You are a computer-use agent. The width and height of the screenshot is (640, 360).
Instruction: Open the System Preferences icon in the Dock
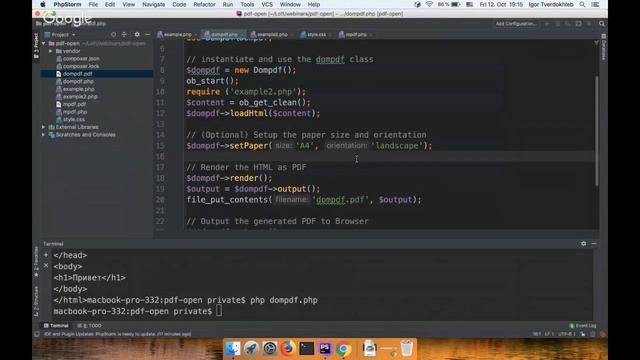click(x=269, y=348)
